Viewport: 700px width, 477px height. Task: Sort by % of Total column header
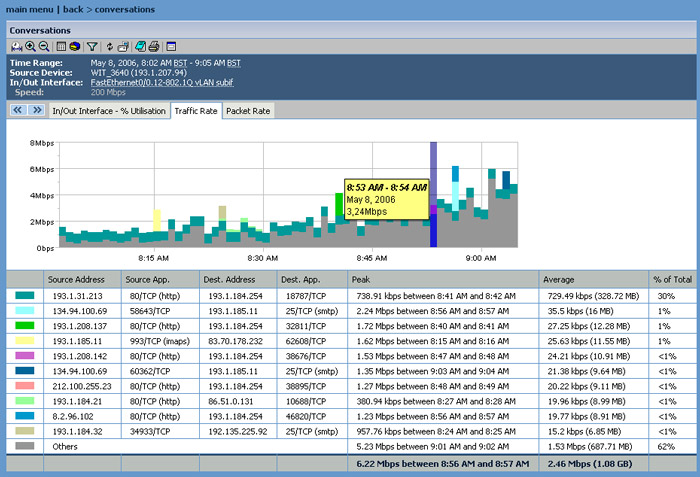coord(673,280)
